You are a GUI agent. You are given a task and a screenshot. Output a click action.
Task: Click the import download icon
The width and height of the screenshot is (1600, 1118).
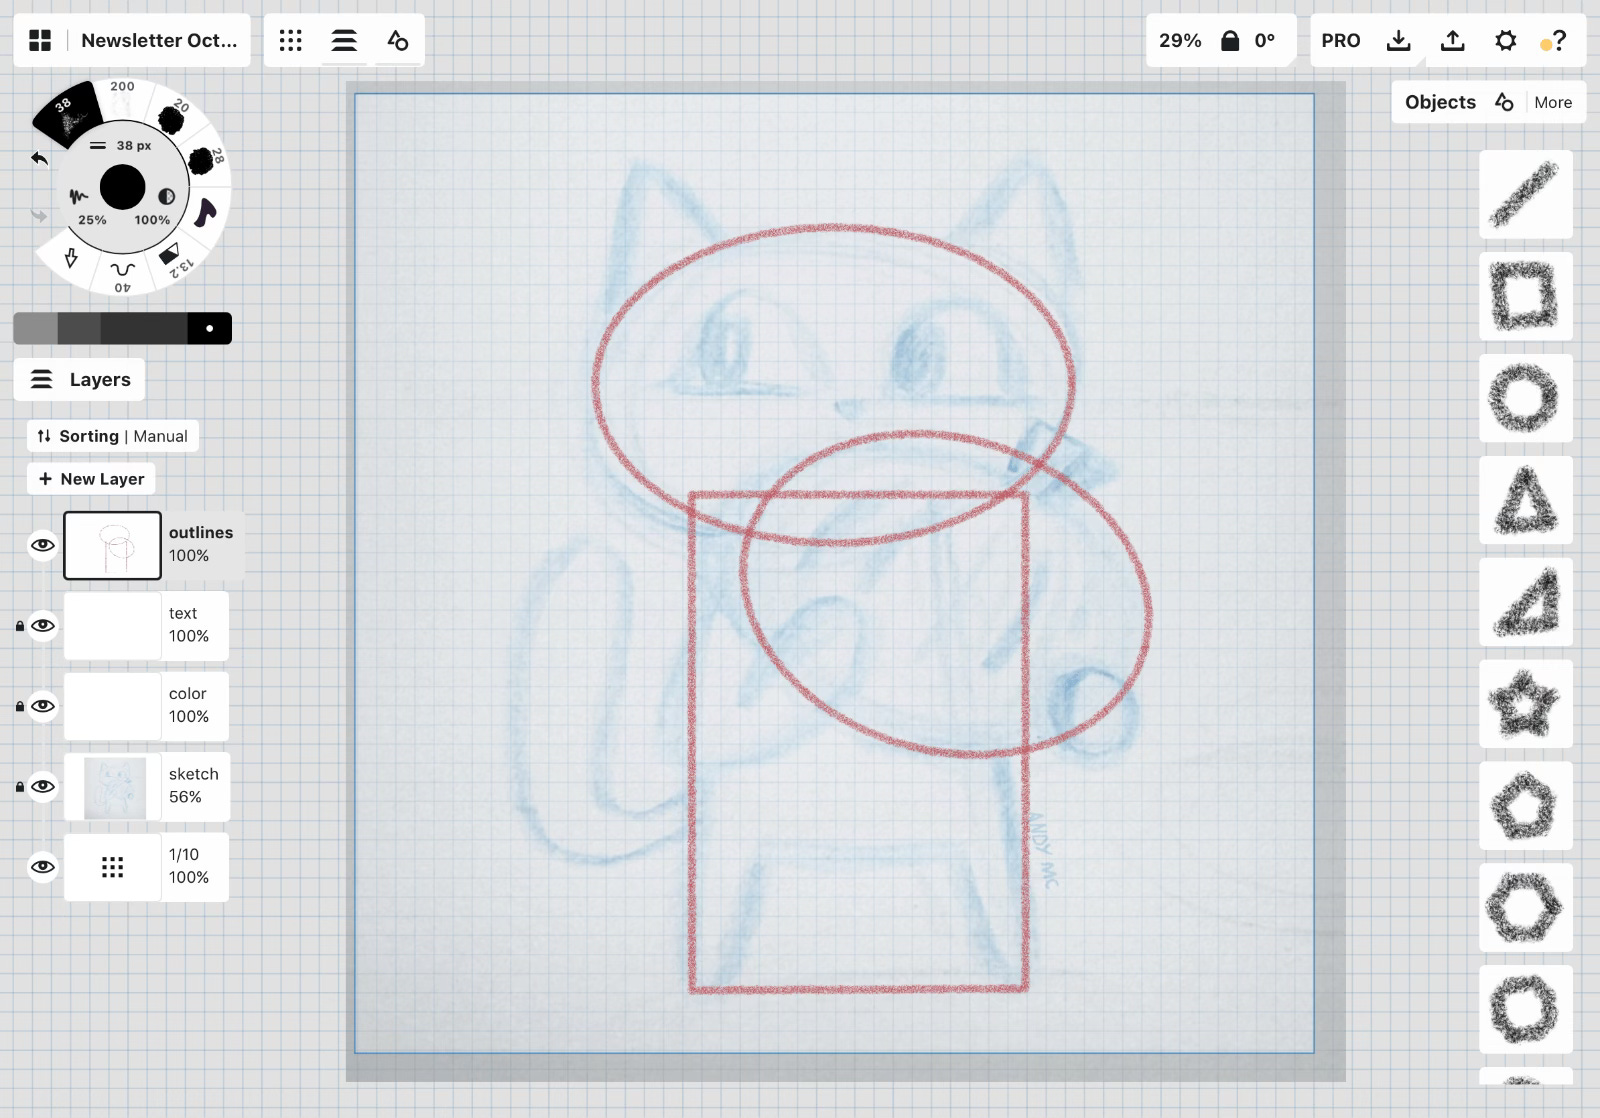click(1399, 40)
